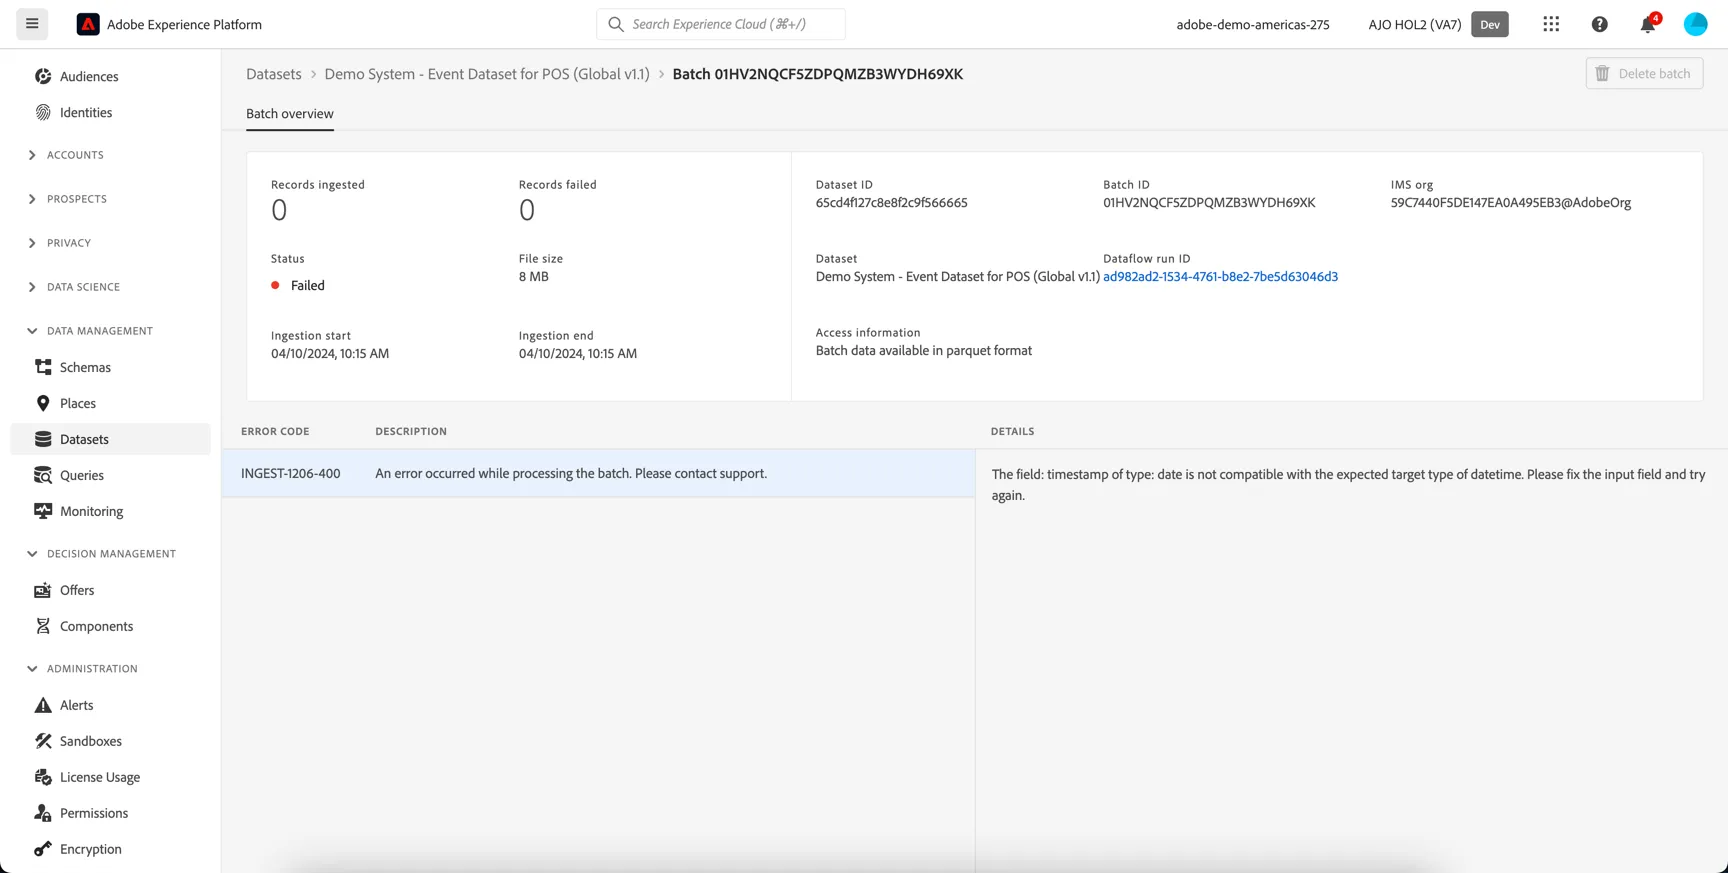Click the Delete batch button

[1644, 73]
